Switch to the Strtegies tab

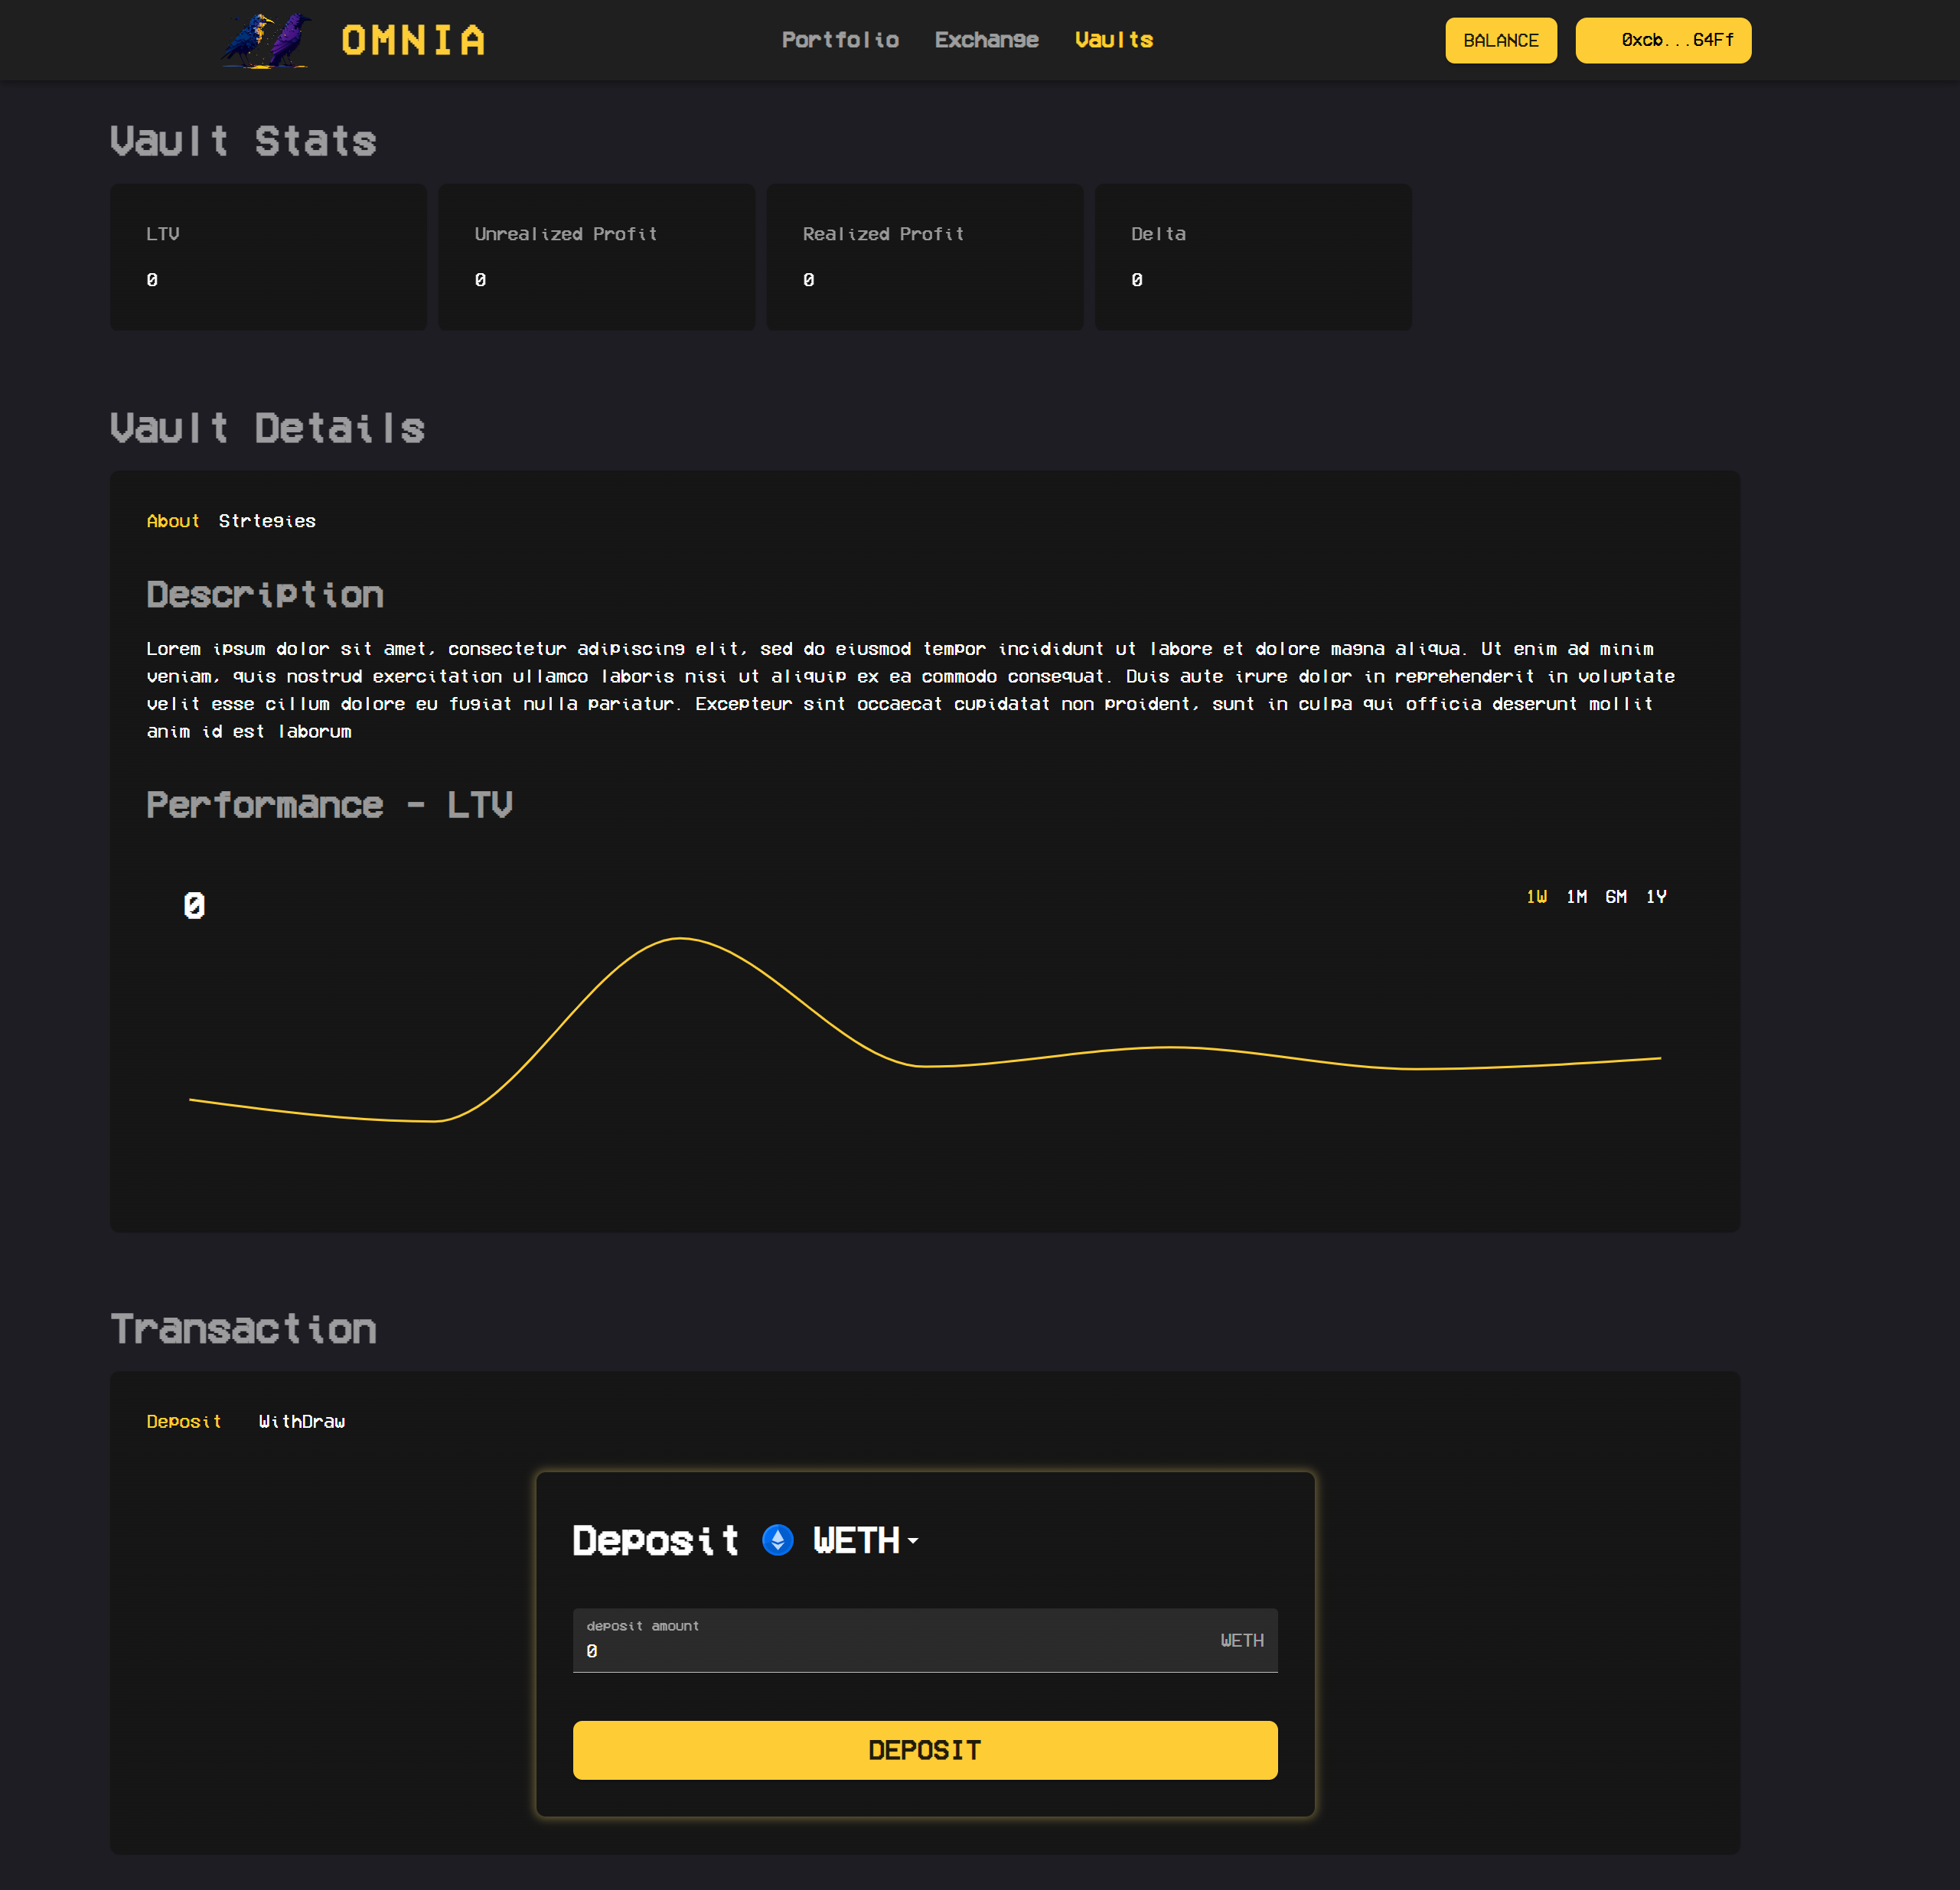267,521
